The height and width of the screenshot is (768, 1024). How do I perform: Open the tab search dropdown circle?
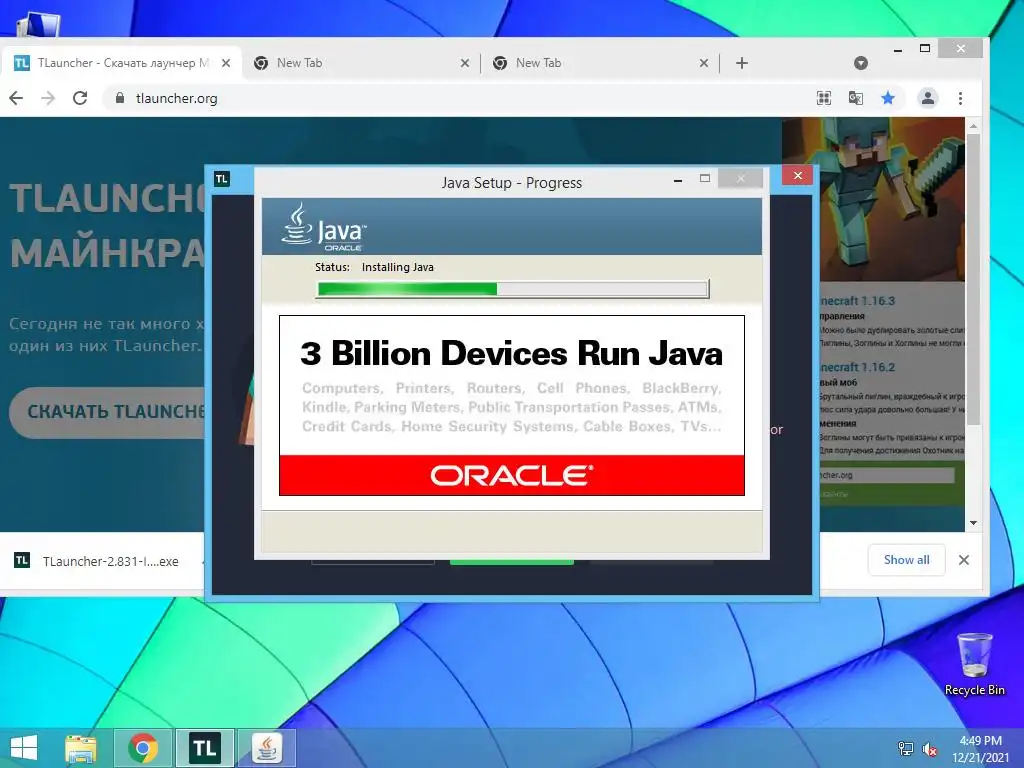[861, 63]
